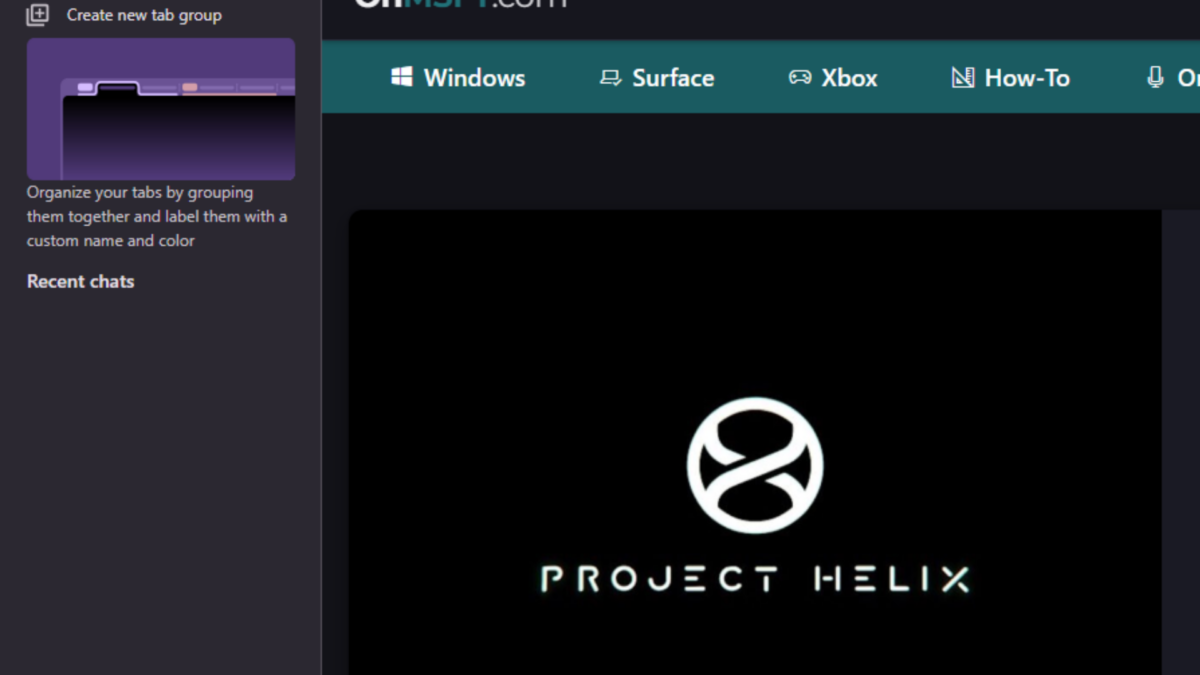Go to the Surface navigation section

click(x=673, y=78)
